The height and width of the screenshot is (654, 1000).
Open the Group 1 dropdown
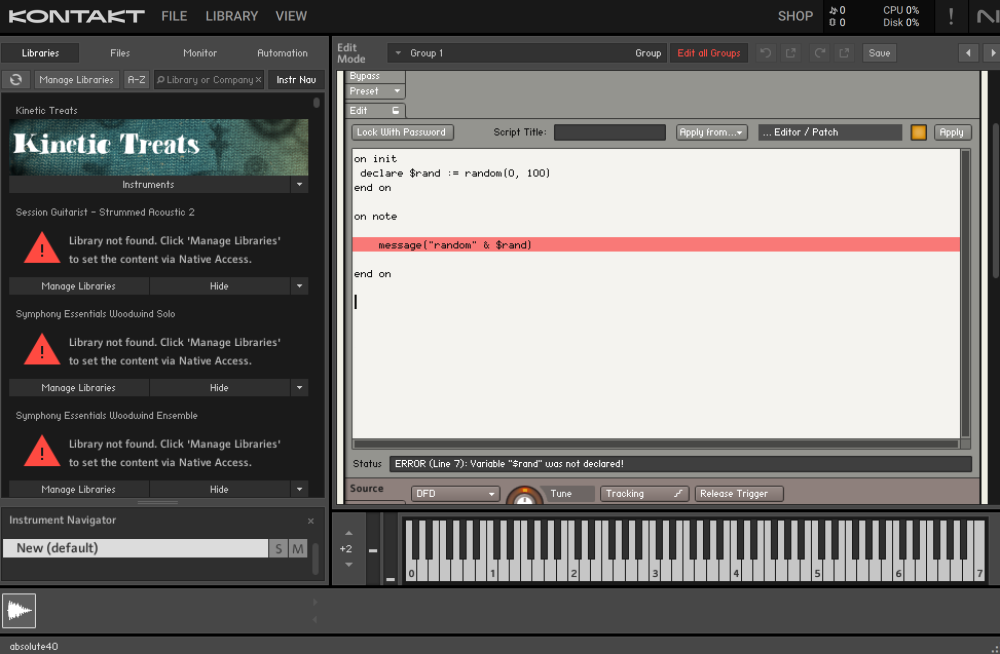point(397,53)
